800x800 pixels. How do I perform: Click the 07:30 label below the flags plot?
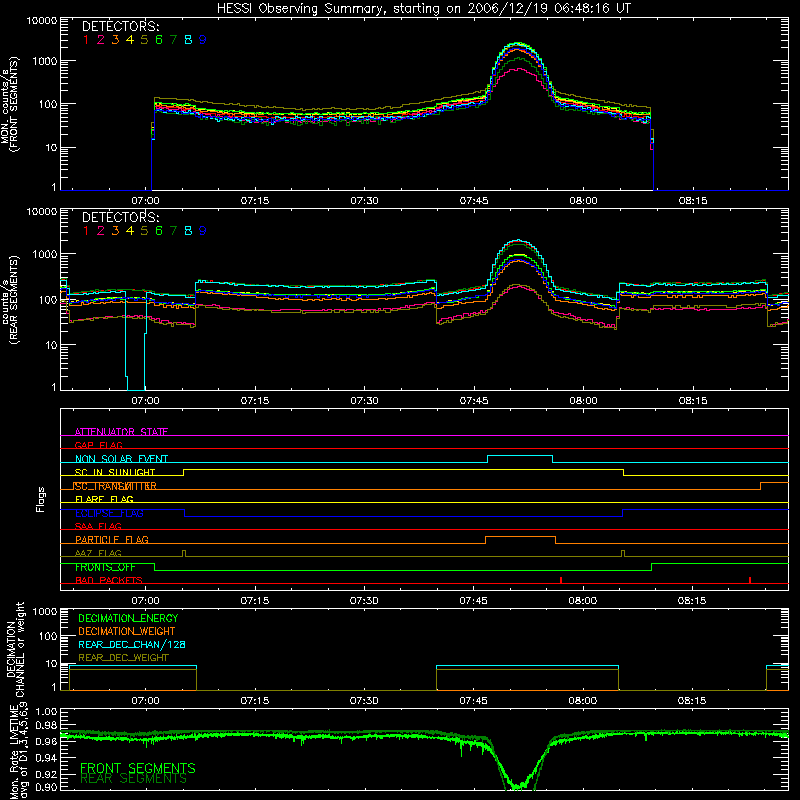click(364, 601)
